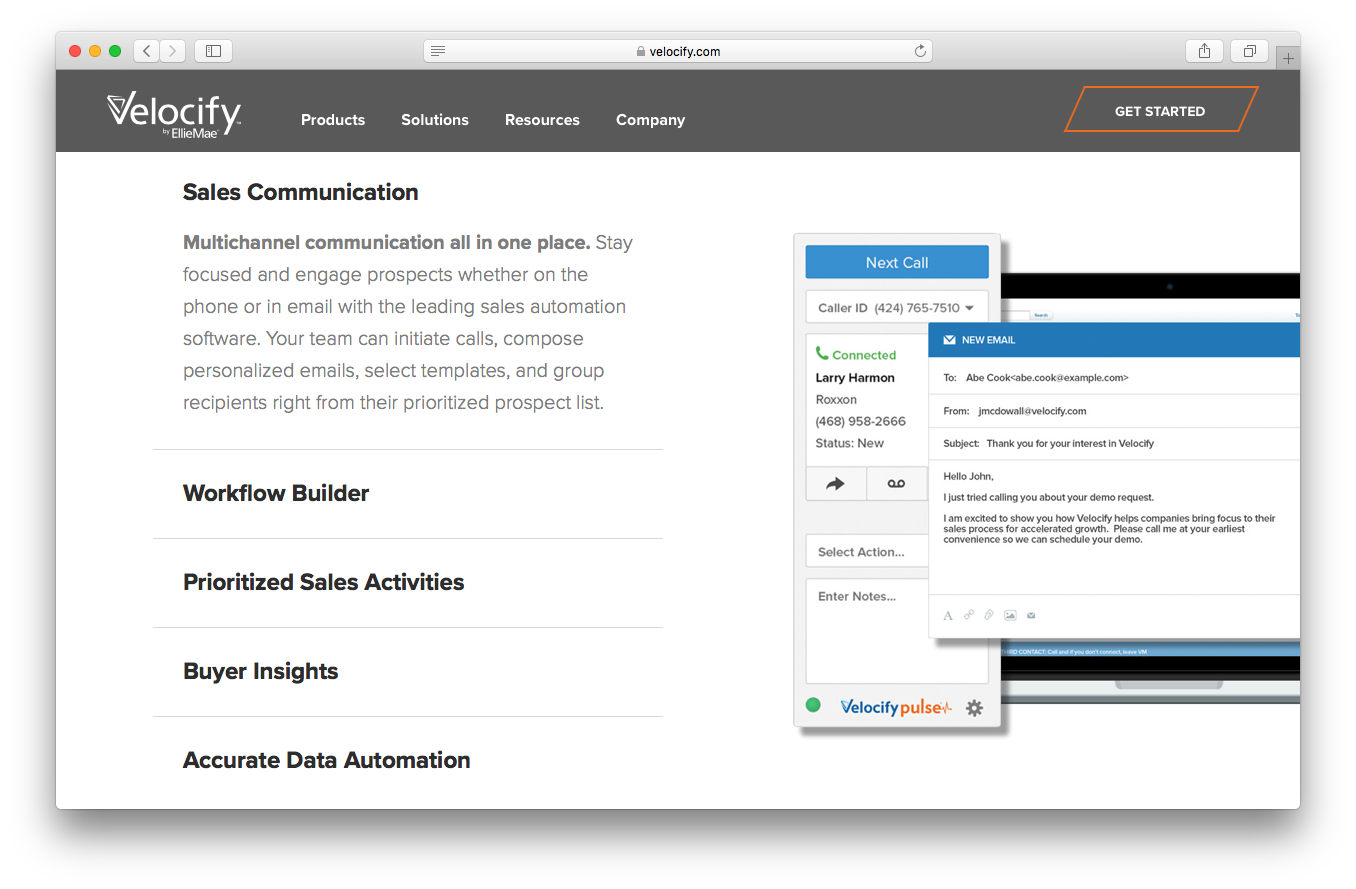Go back with Safari's back arrow

click(147, 51)
